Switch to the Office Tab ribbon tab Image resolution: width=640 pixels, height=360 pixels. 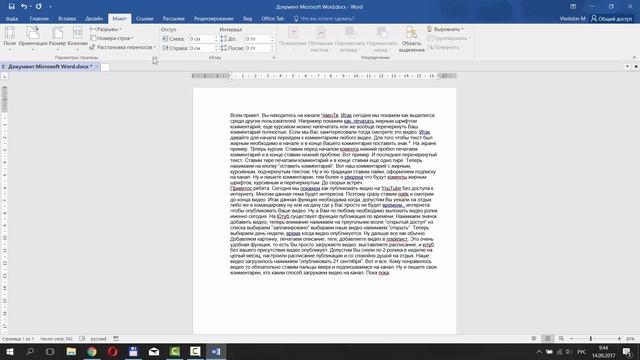273,19
